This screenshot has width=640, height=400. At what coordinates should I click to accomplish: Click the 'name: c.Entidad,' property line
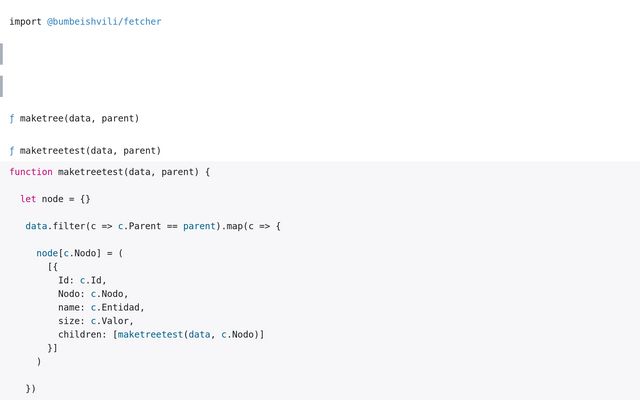point(101,307)
